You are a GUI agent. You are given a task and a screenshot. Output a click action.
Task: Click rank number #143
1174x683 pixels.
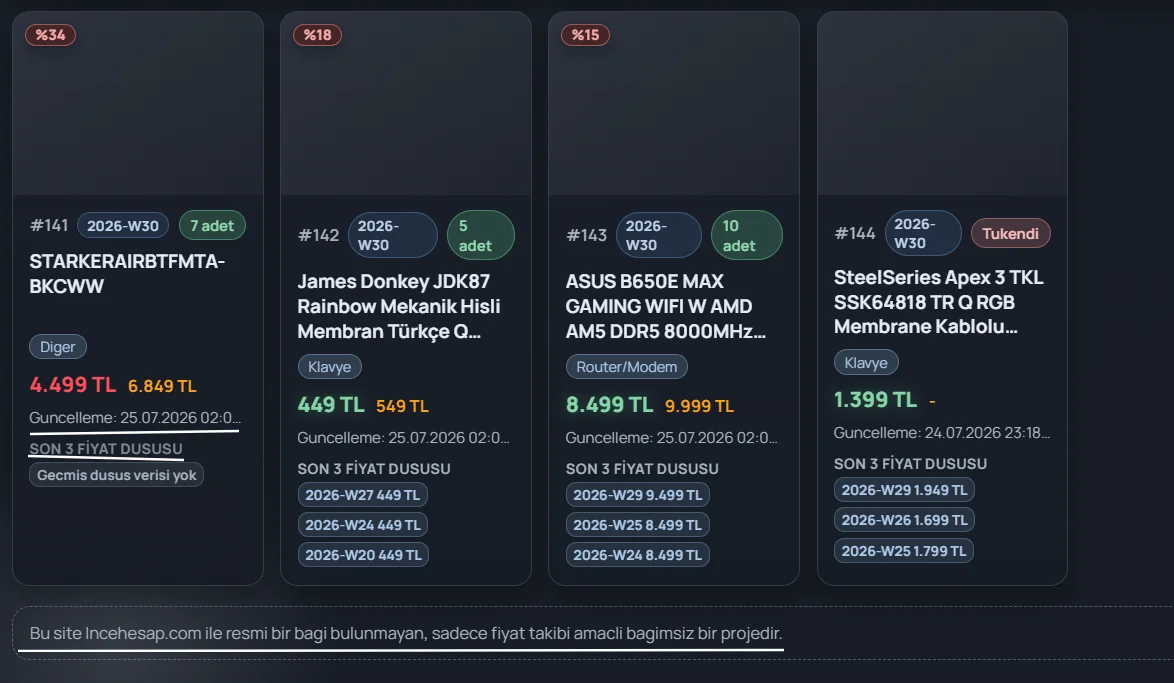[586, 235]
